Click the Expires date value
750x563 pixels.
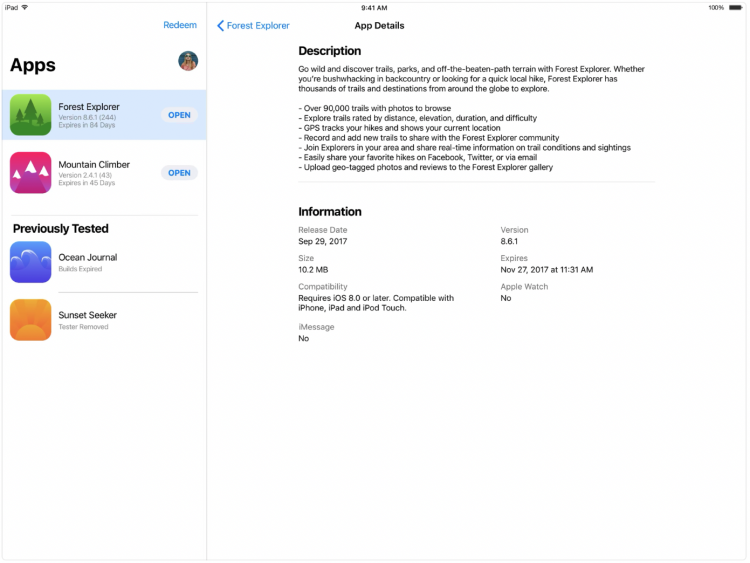pyautogui.click(x=546, y=270)
